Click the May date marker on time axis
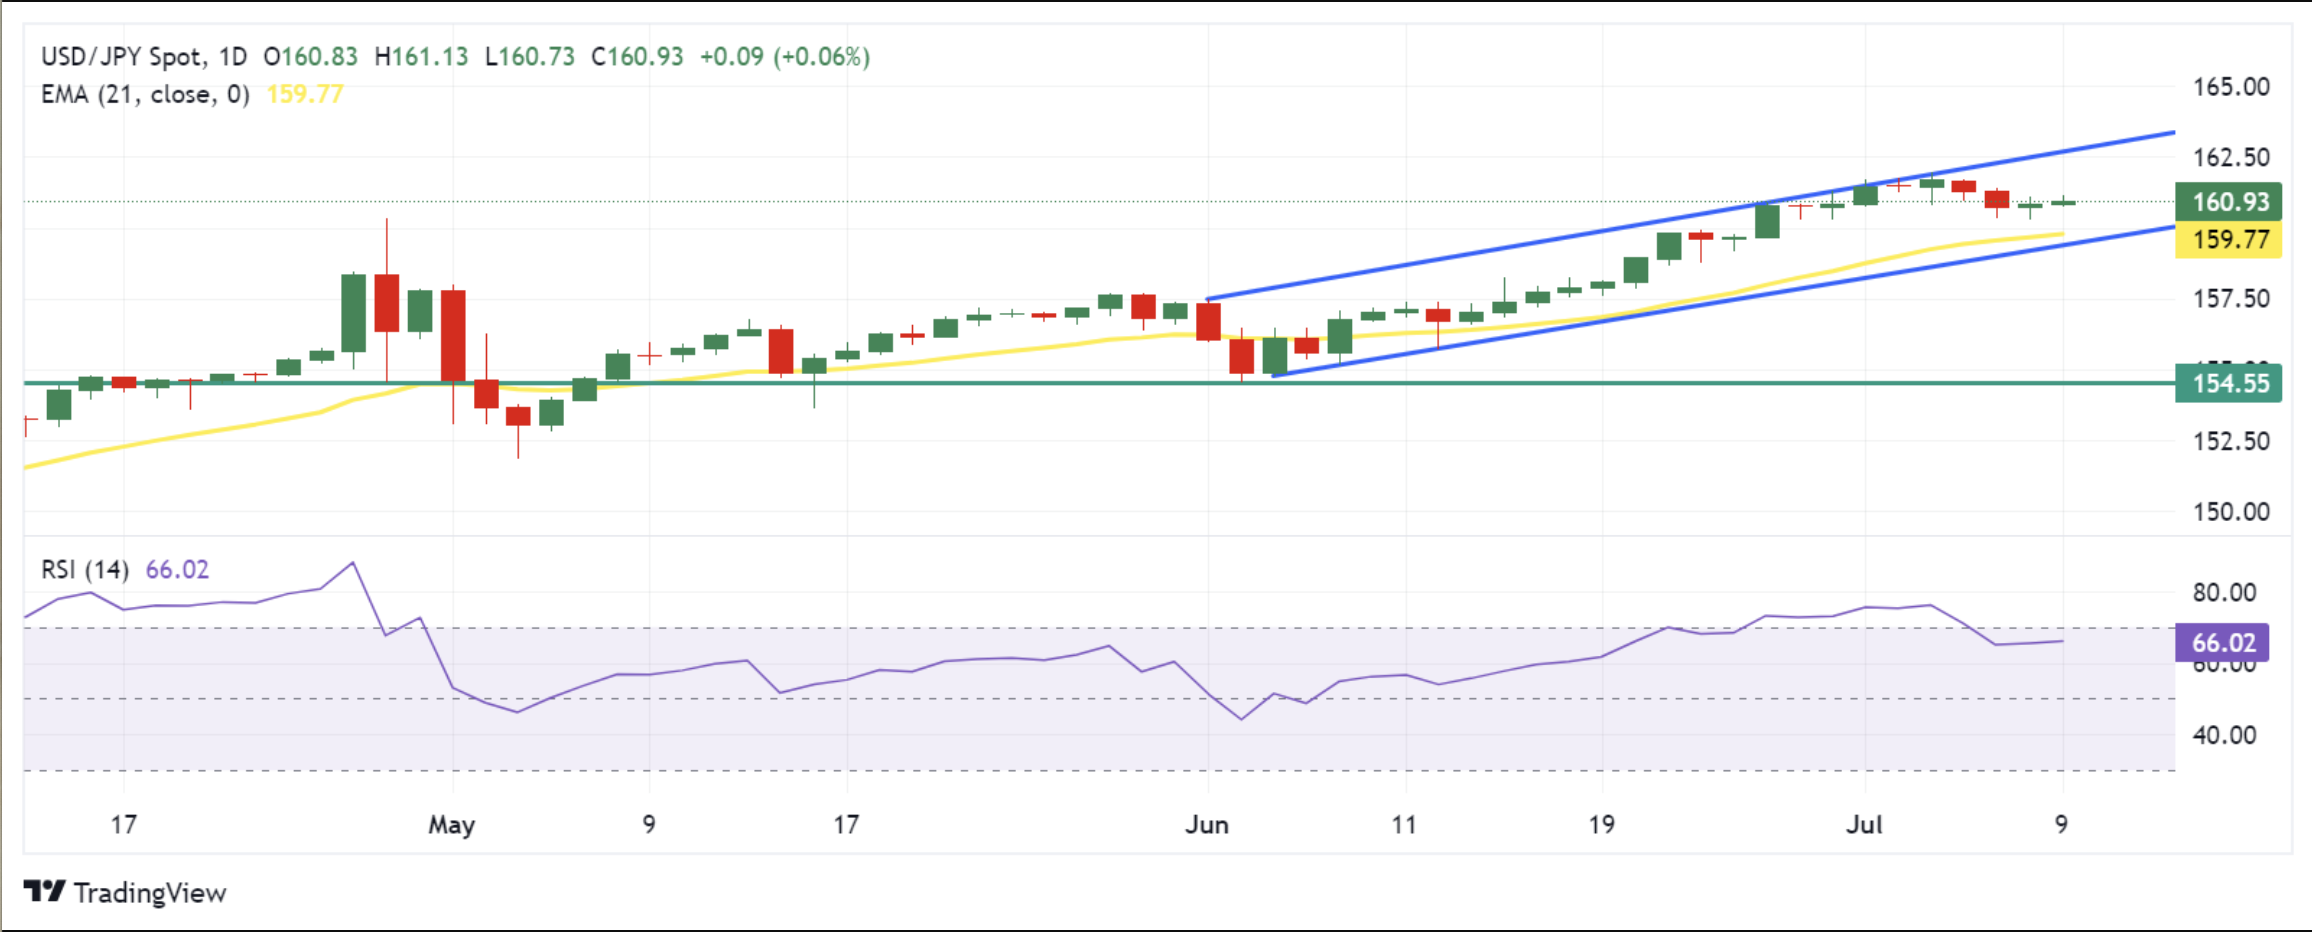2312x932 pixels. 451,825
